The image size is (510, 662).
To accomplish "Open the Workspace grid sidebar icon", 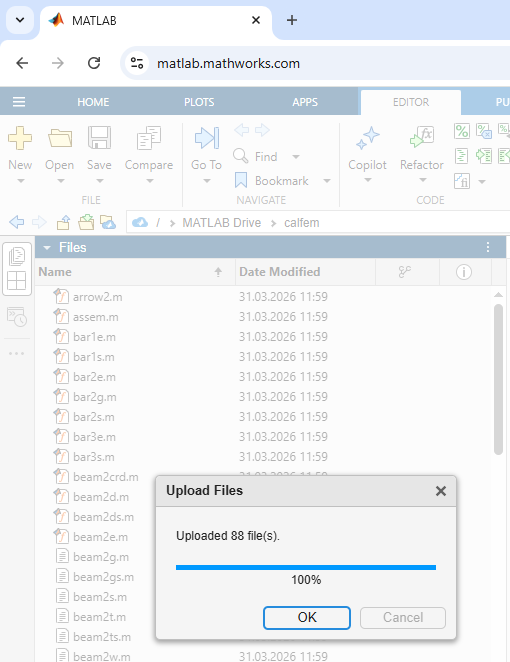I will [x=17, y=280].
